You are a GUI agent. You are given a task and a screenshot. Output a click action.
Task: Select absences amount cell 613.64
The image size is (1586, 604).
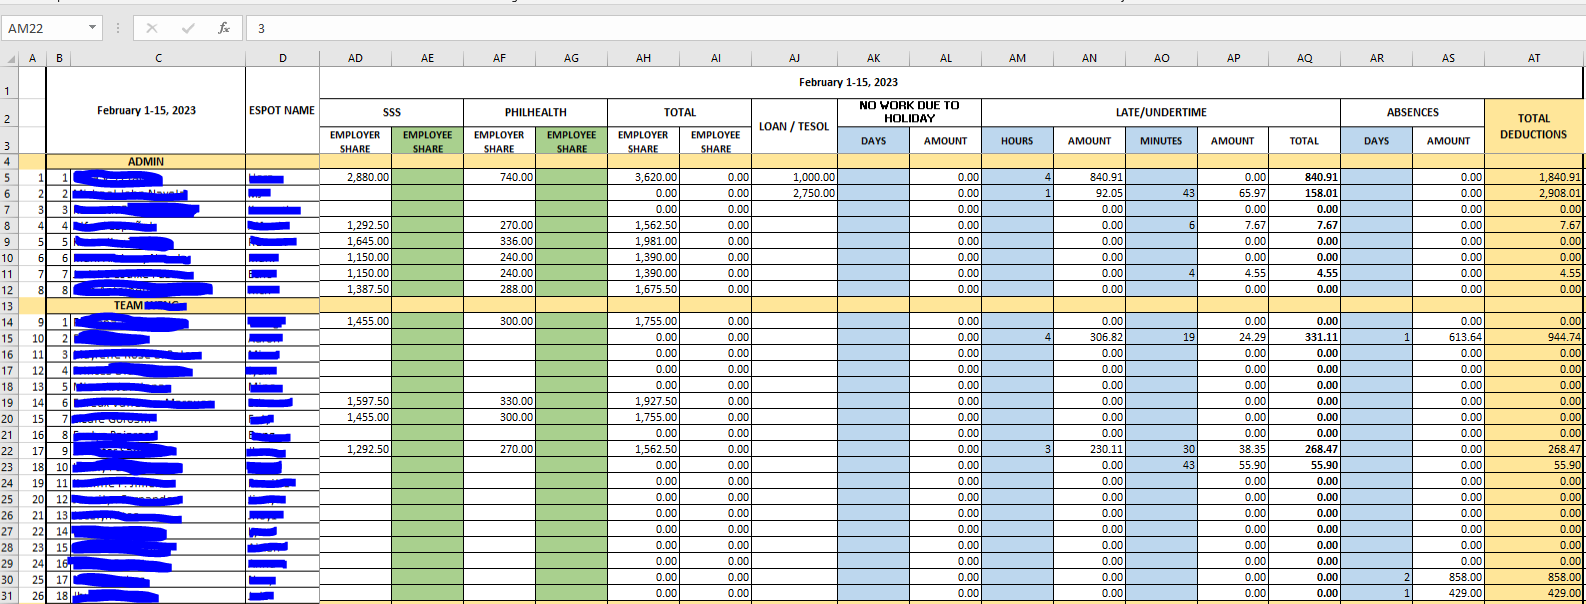pos(1448,337)
